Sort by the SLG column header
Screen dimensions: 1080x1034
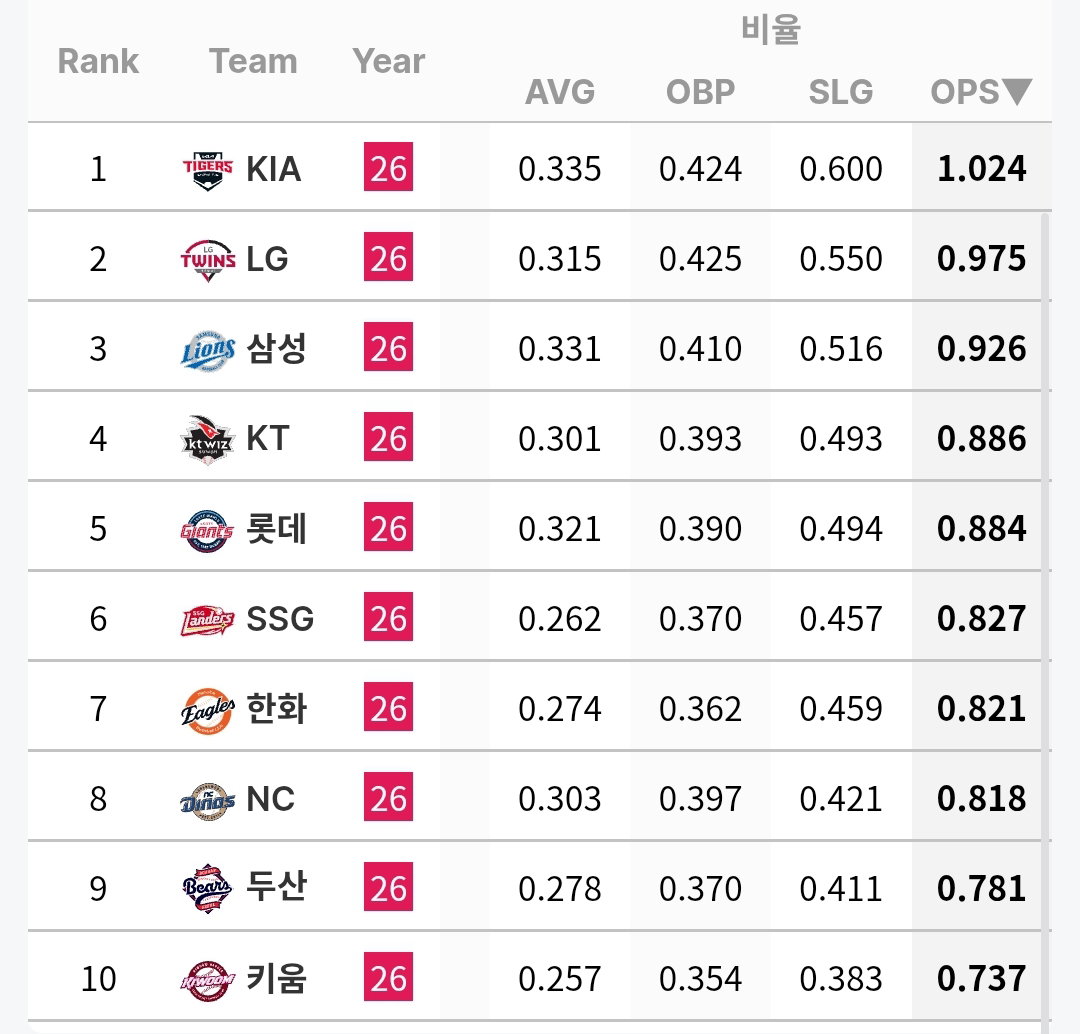840,92
